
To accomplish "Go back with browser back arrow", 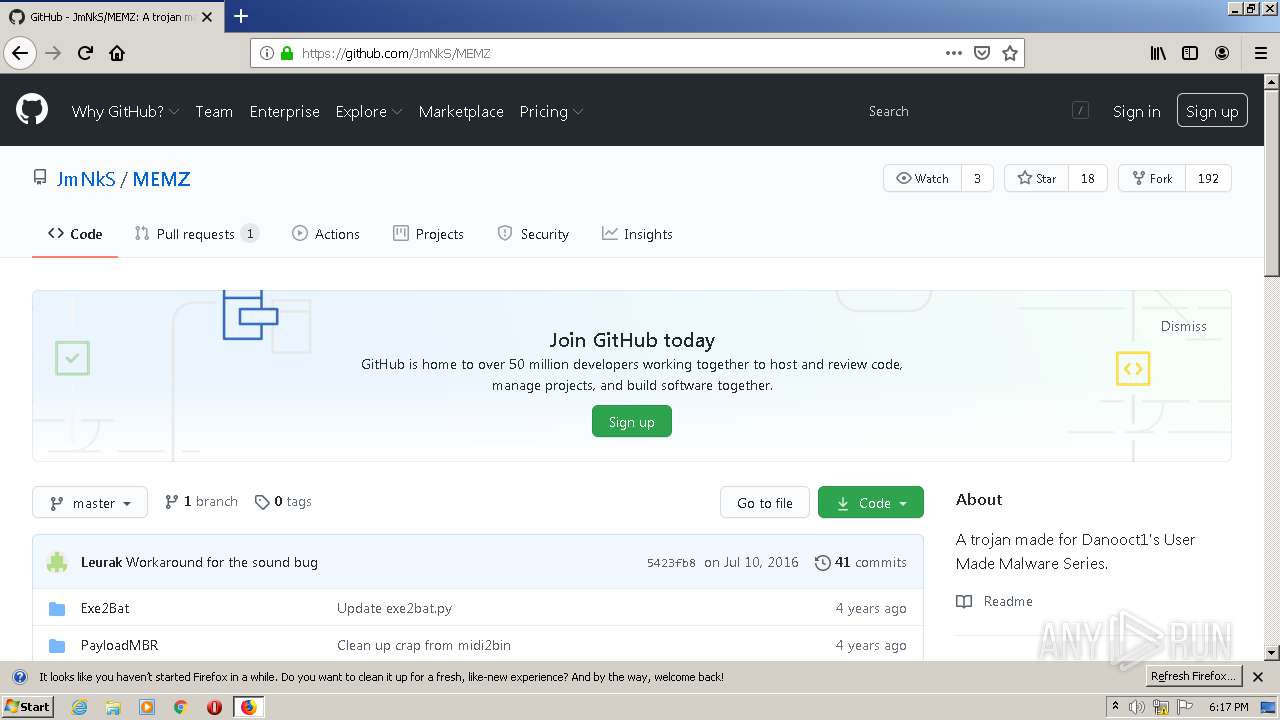I will click(20, 53).
